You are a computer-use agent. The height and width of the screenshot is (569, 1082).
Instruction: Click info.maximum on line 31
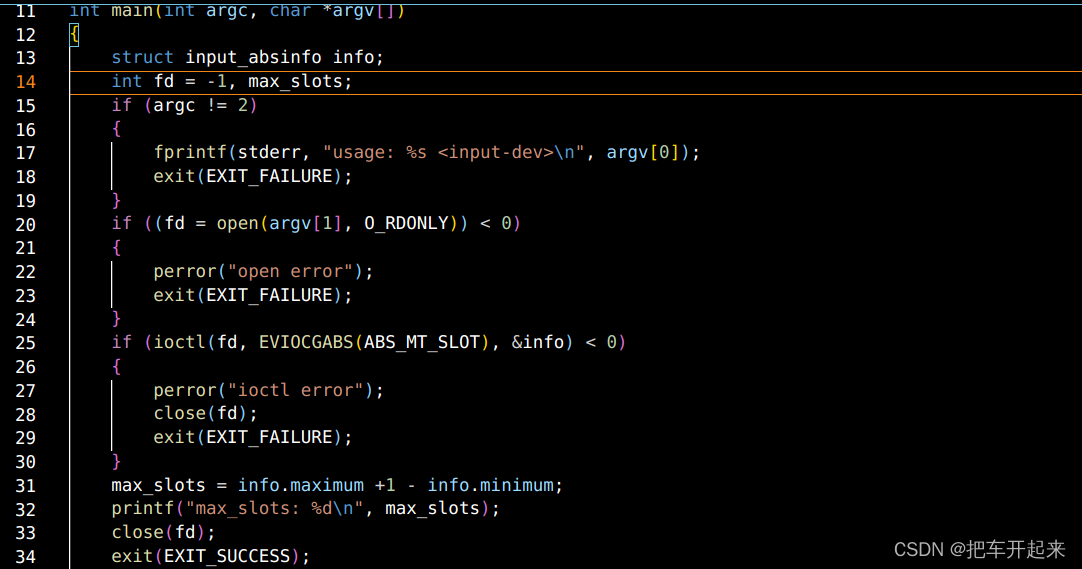tap(301, 485)
